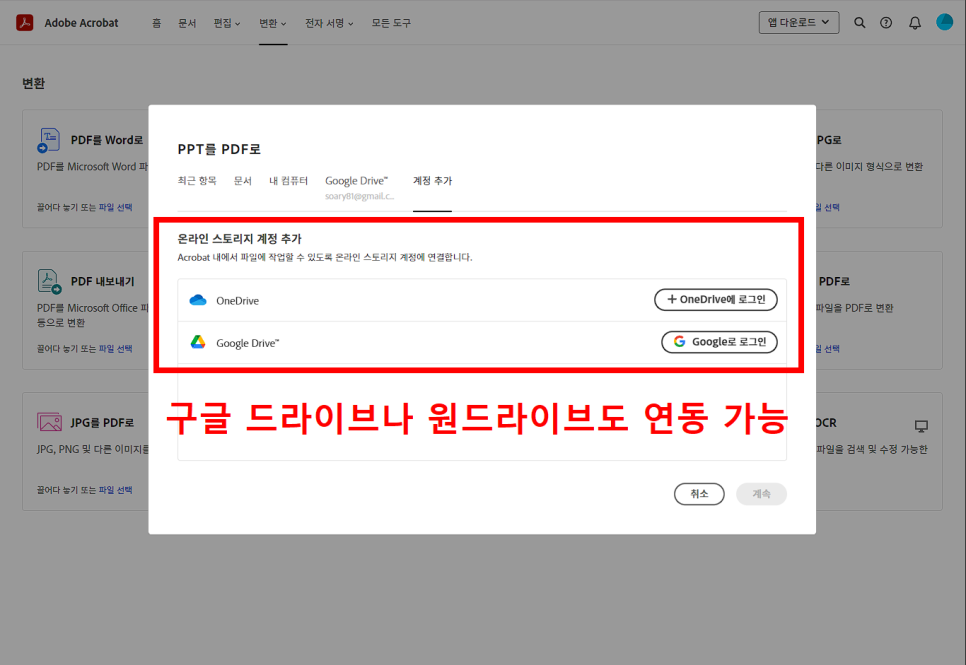
Task: Open the notifications bell icon
Action: coord(915,23)
